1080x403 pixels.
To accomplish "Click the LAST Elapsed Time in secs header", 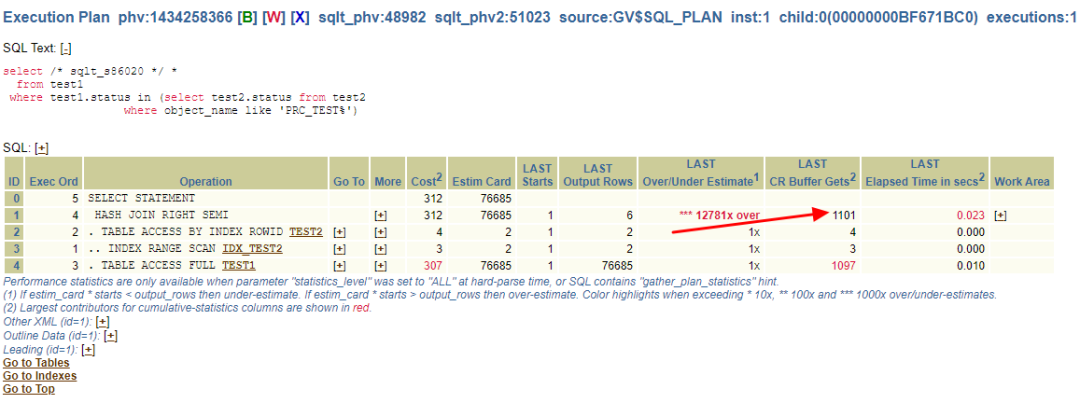I will [x=924, y=173].
